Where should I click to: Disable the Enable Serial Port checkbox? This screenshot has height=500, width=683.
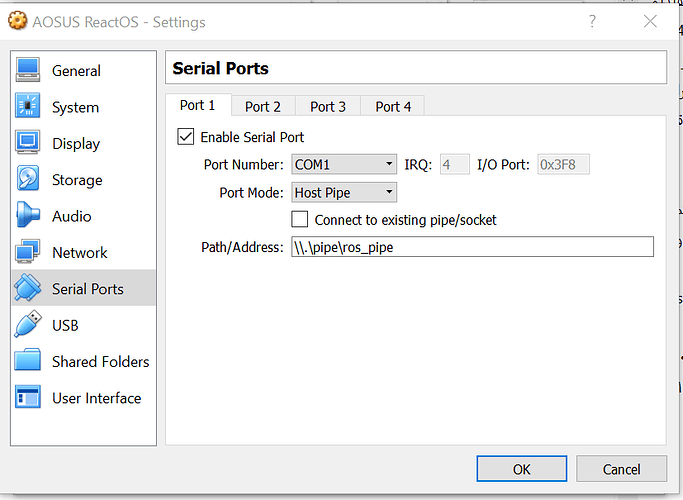[x=185, y=137]
